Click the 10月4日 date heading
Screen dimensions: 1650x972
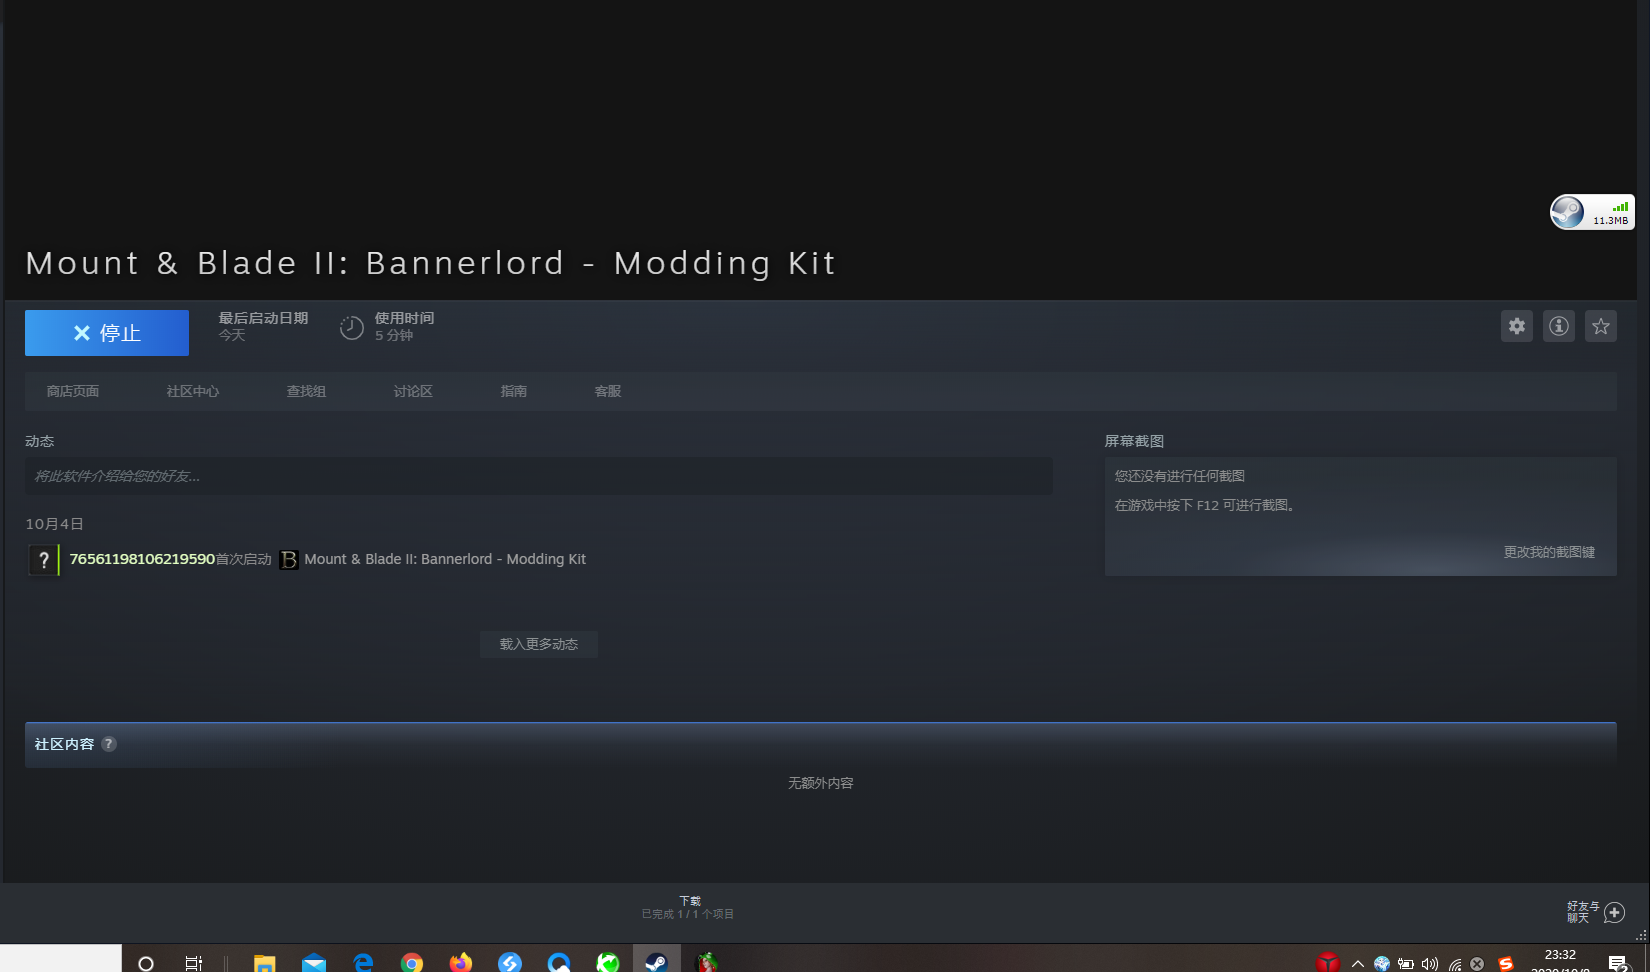[x=54, y=524]
